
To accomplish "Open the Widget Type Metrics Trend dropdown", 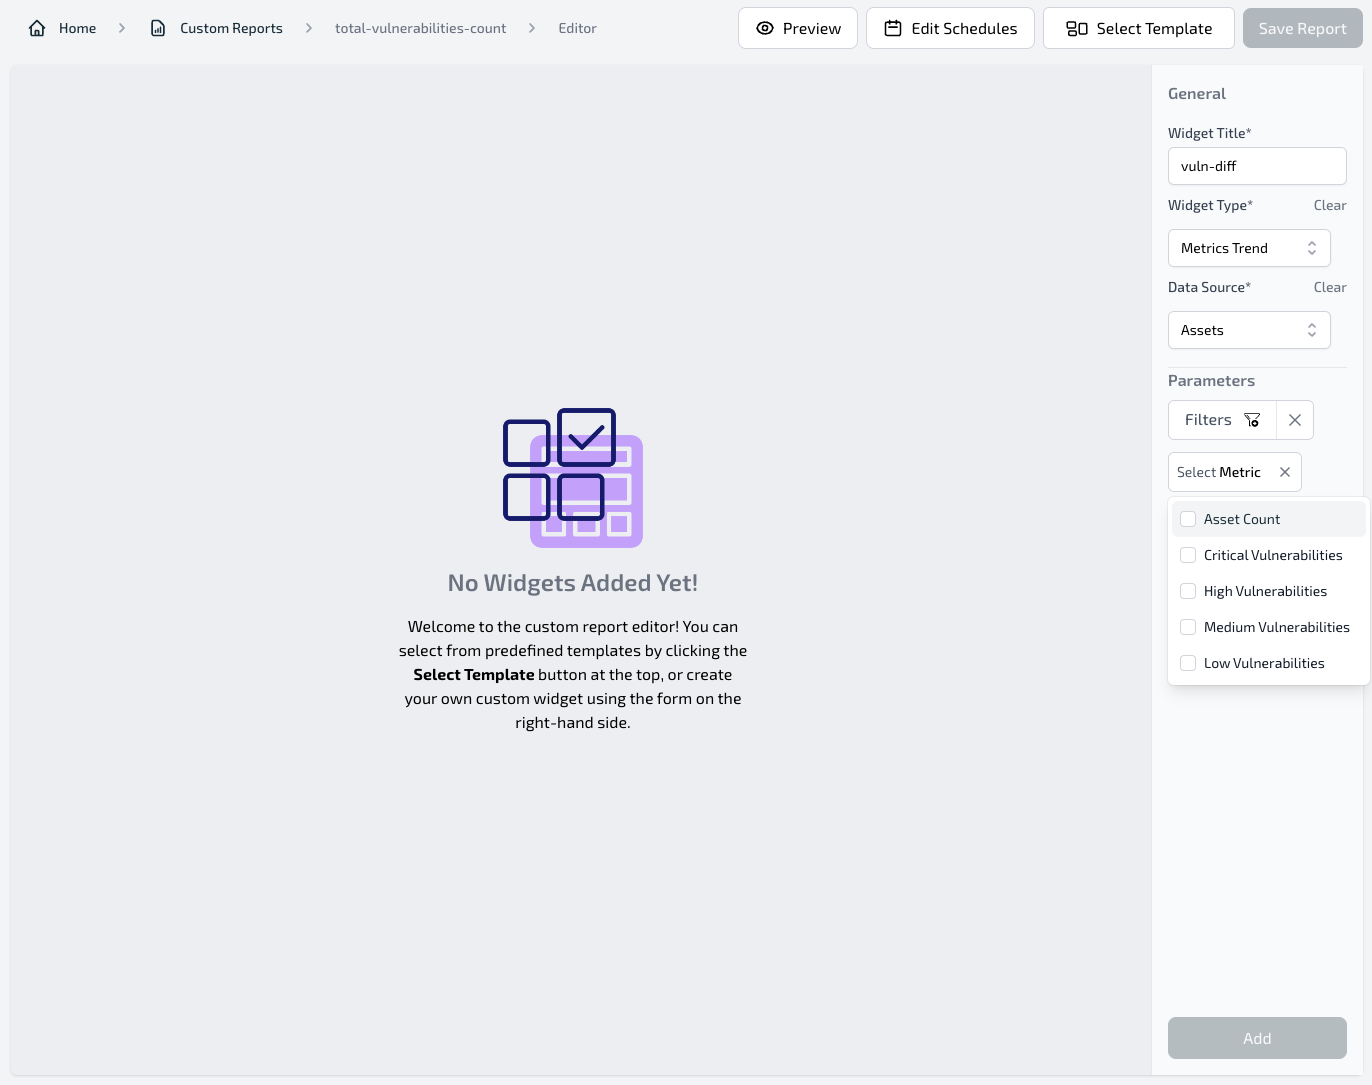I will (1249, 248).
